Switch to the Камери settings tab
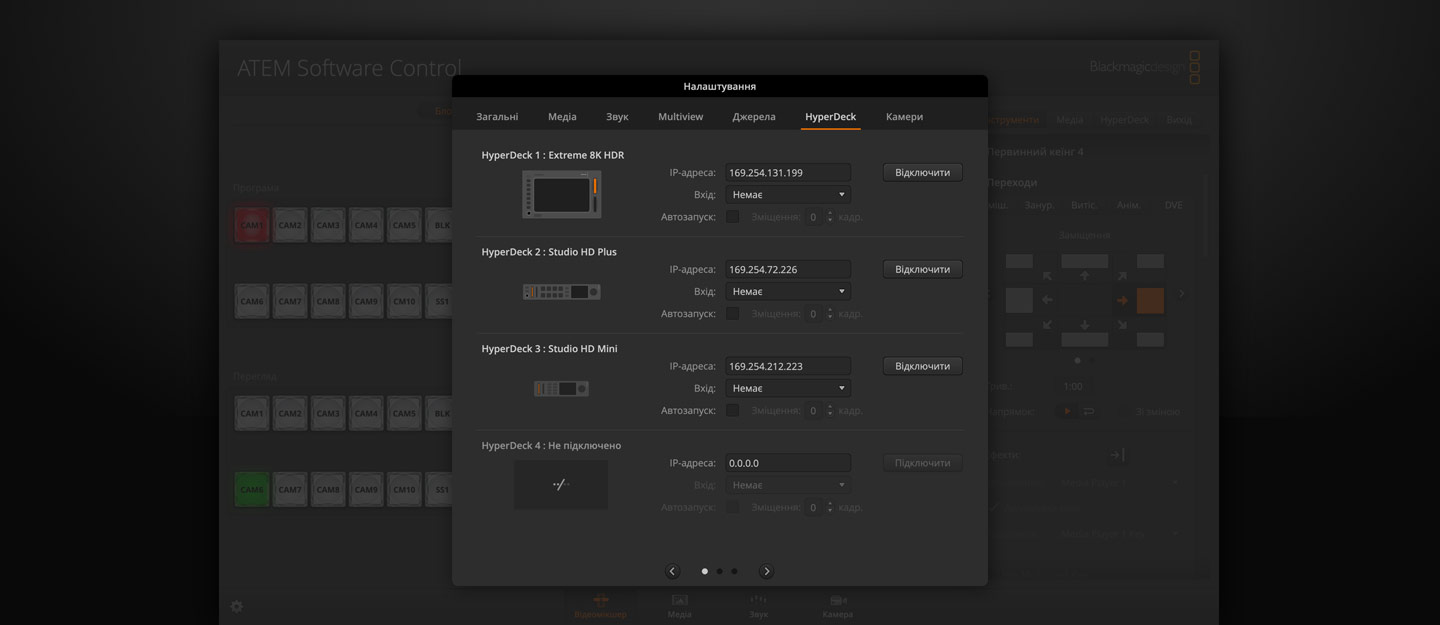 tap(904, 116)
